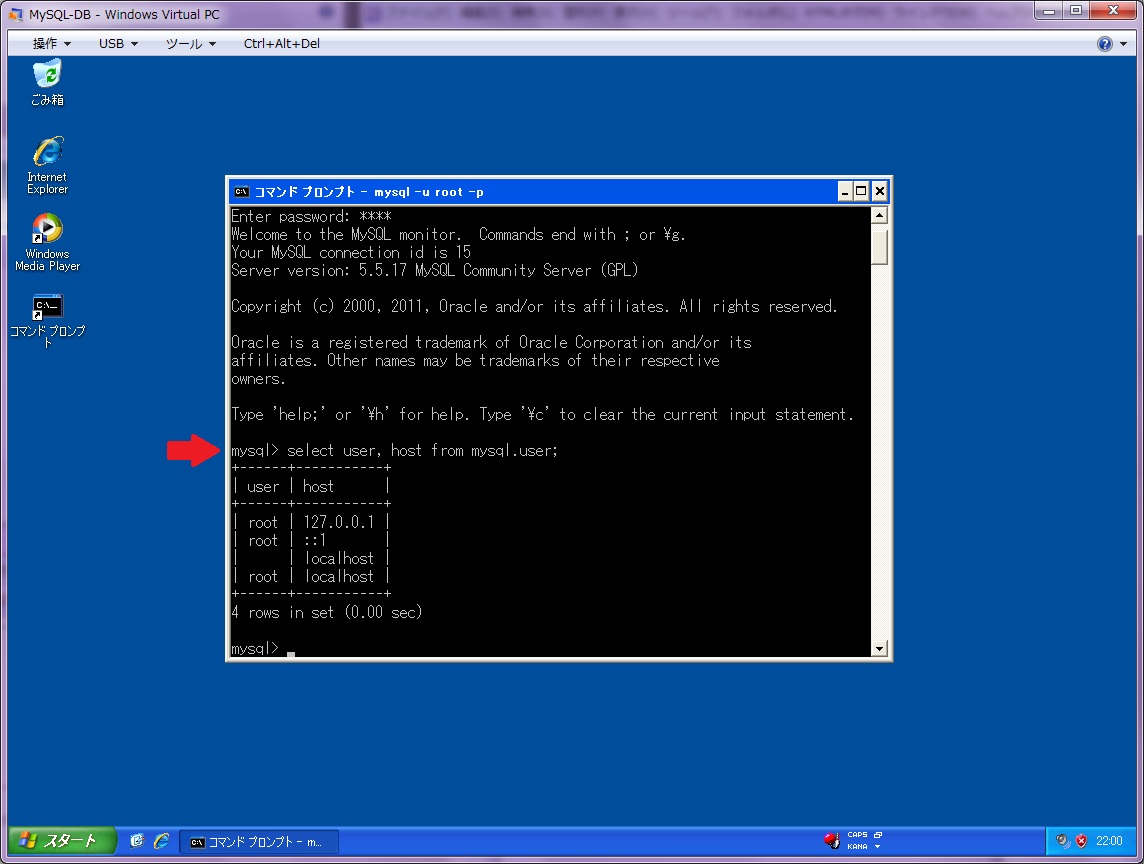Toggle CAPS in the language bar
Viewport: 1144px width, 864px height.
(857, 835)
